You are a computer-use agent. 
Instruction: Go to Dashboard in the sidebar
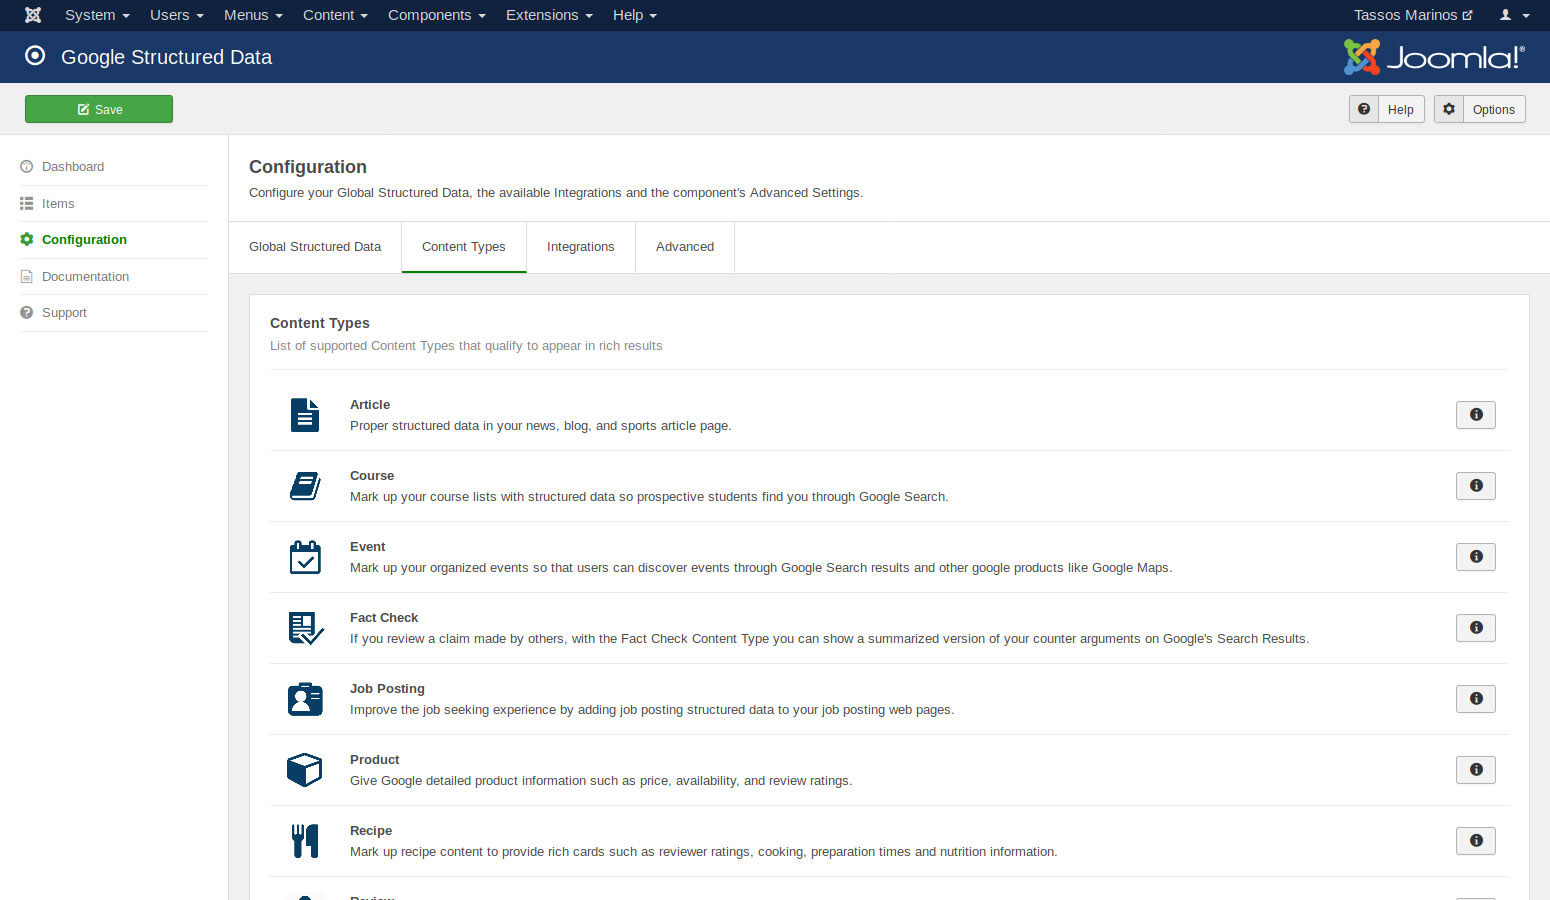tap(72, 167)
